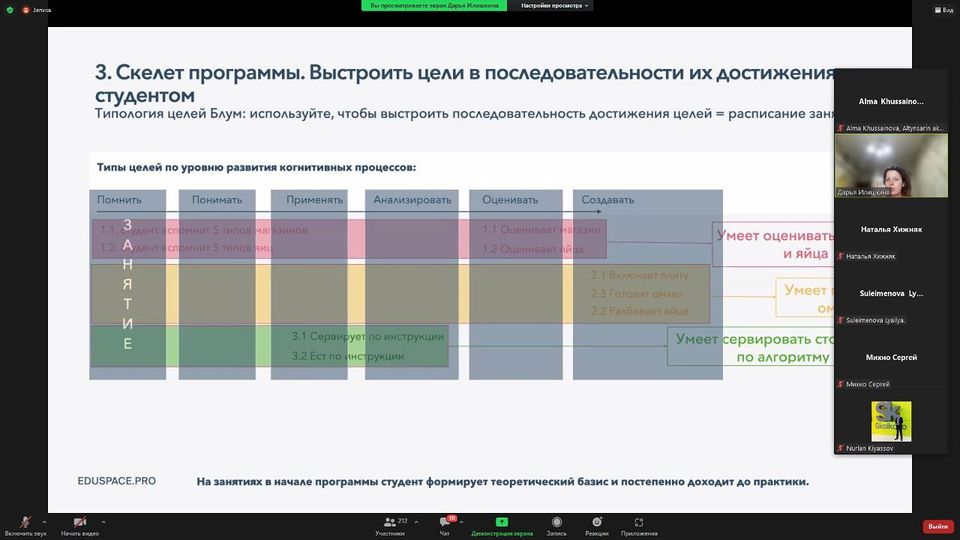Expand the caret next to Чат

point(461,522)
